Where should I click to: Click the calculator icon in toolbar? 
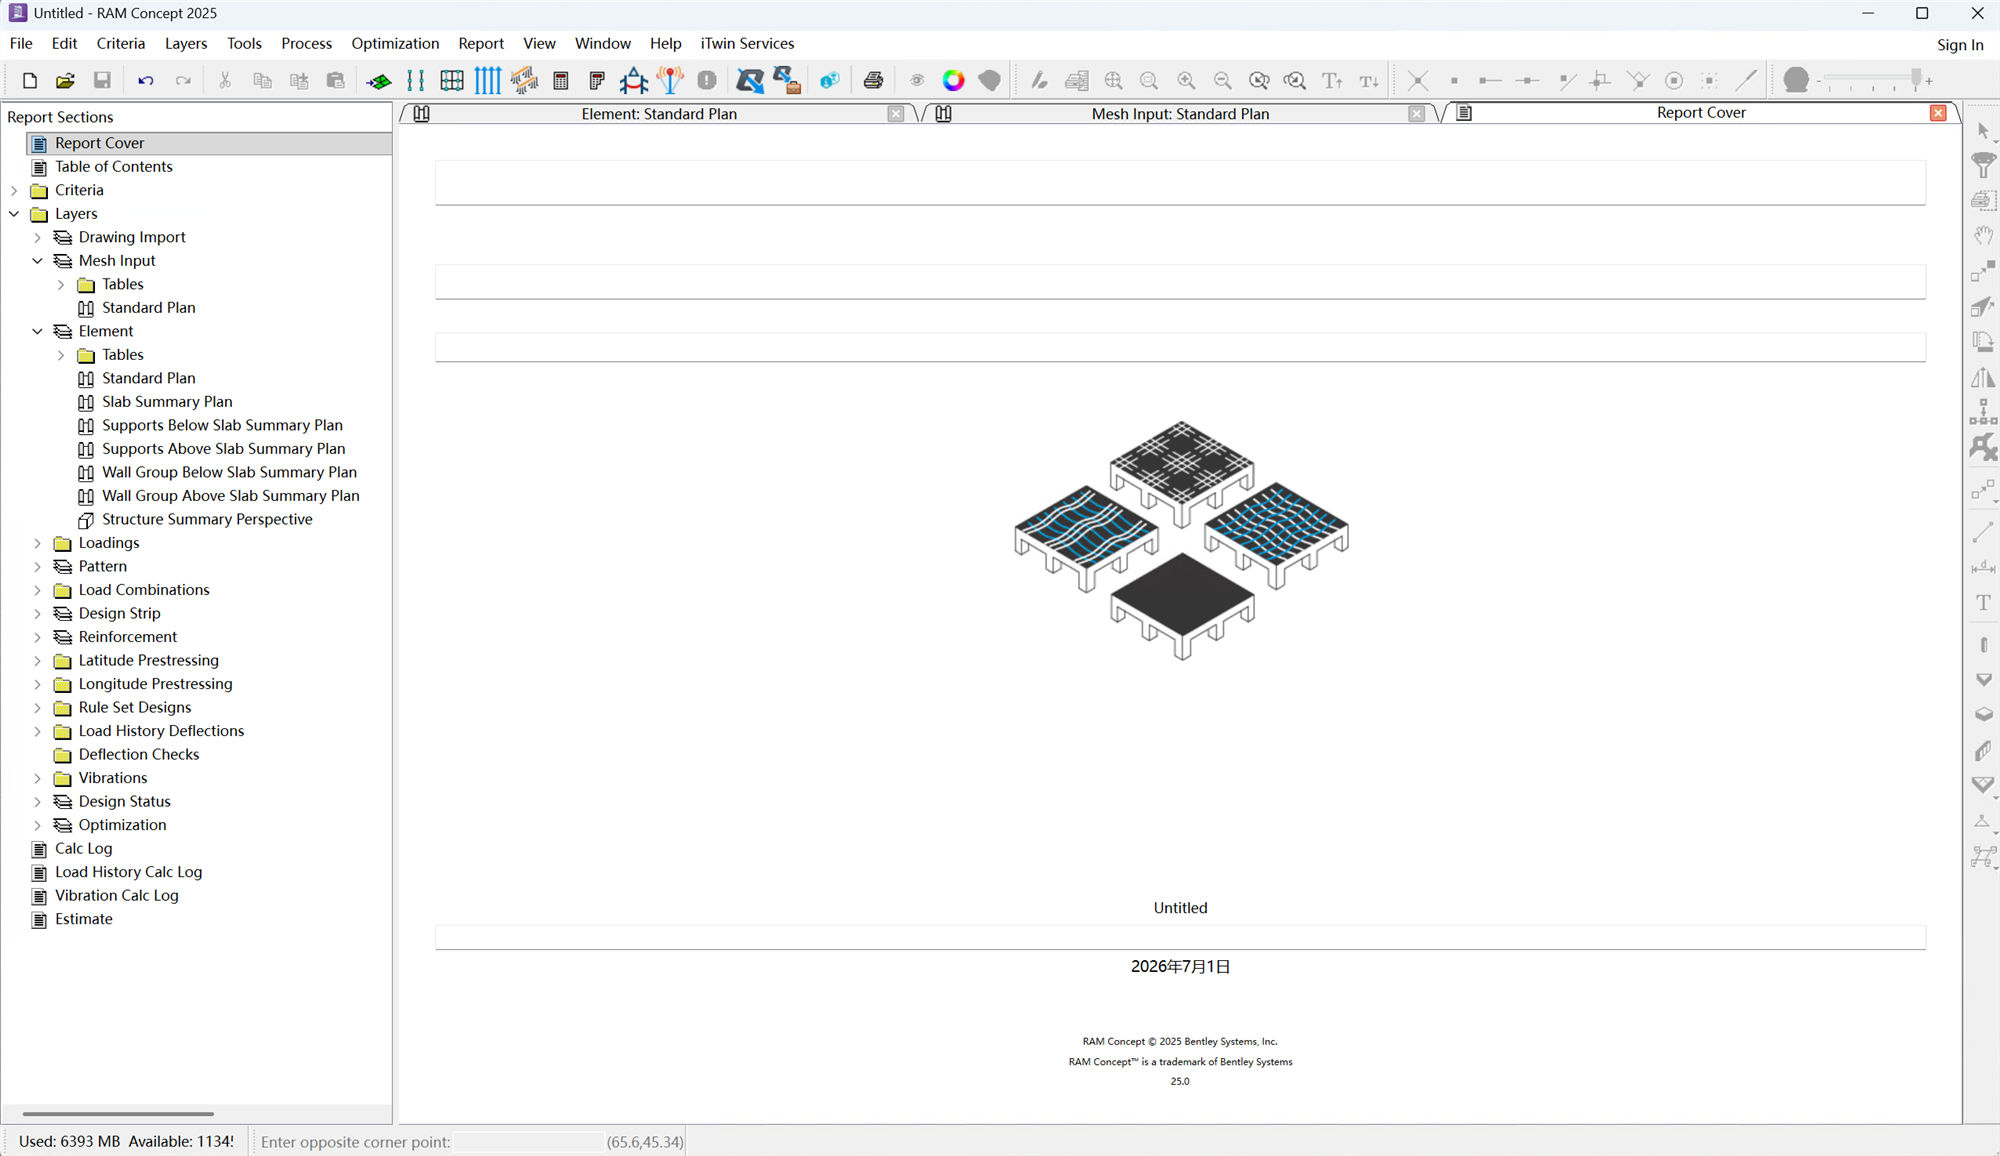[x=561, y=81]
